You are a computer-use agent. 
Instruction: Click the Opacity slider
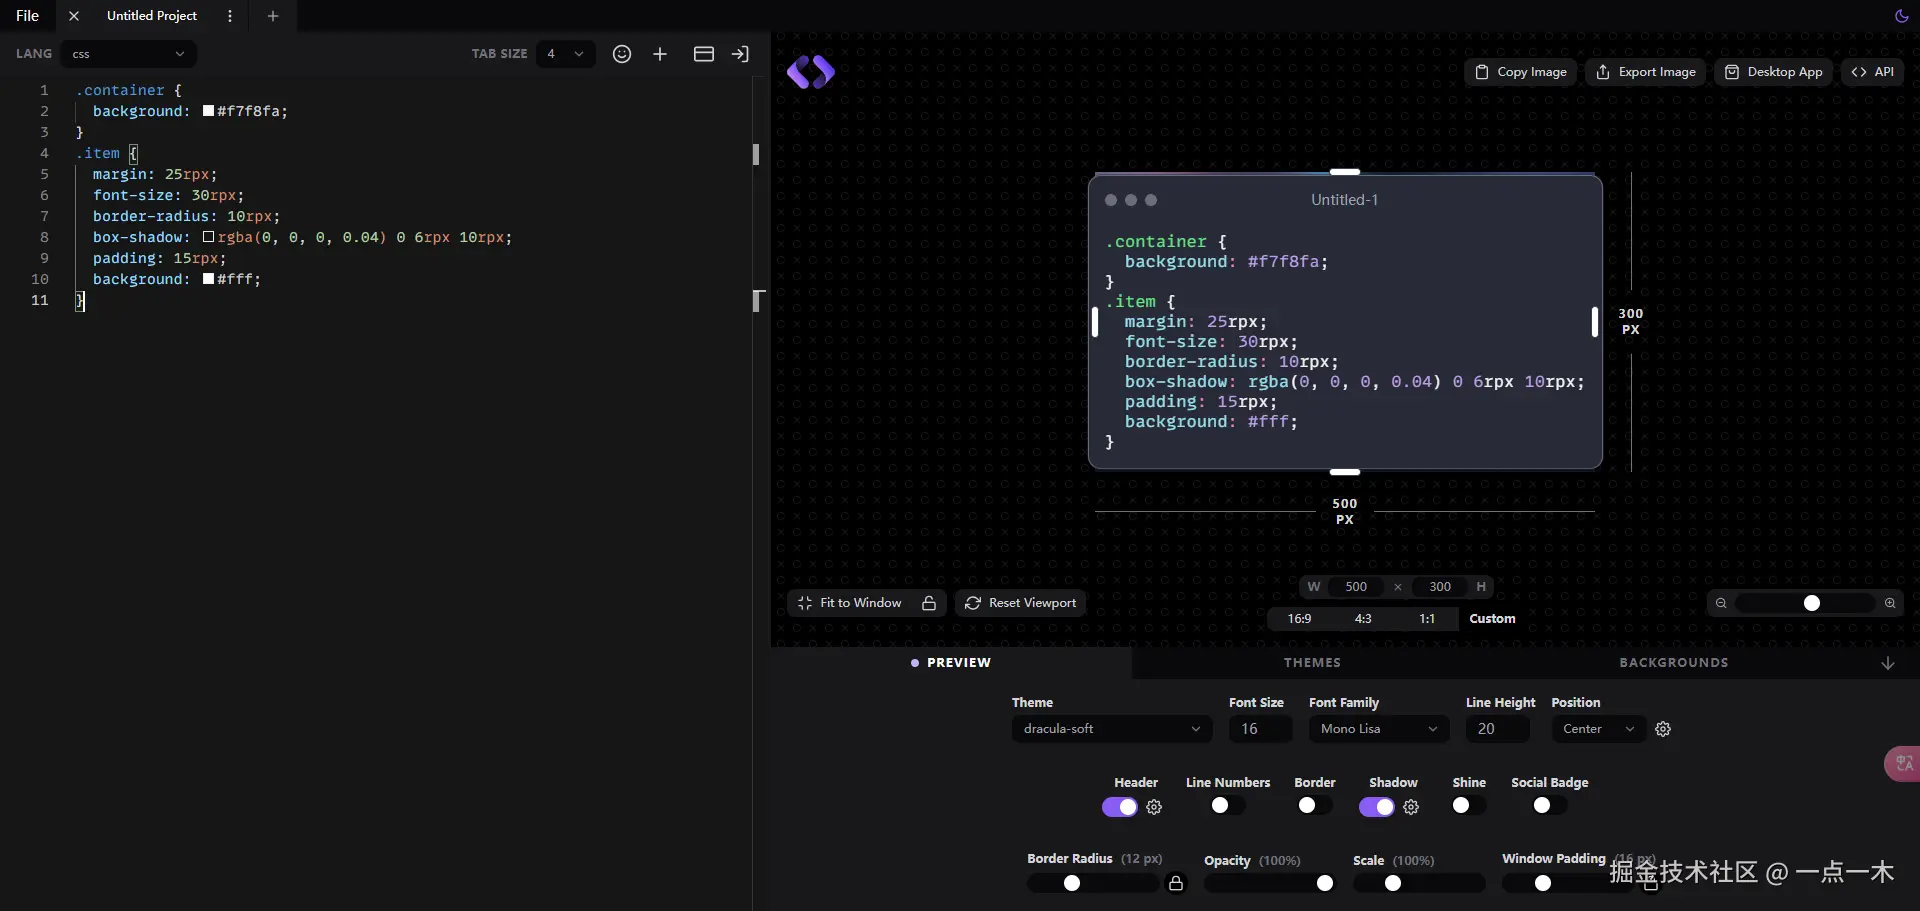(1270, 883)
